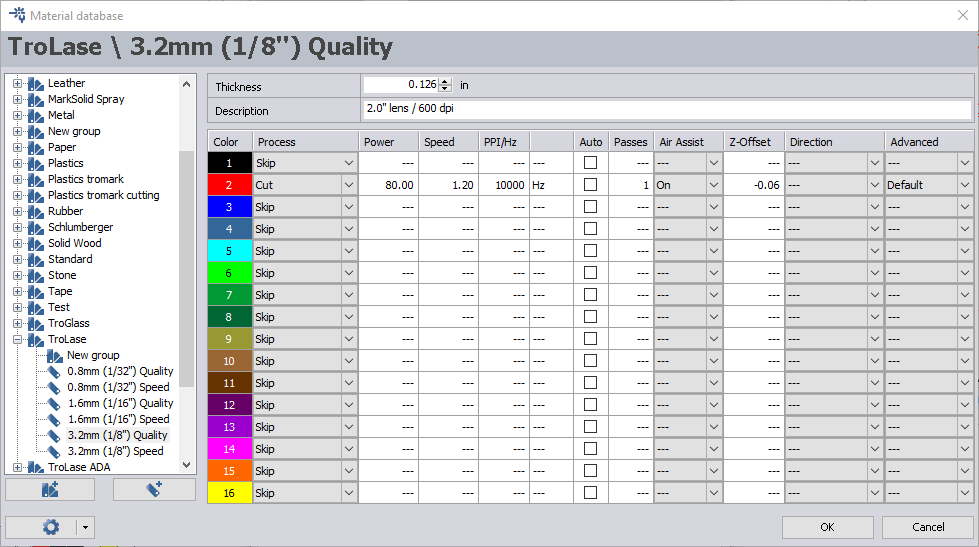
Task: Click the Material database app icon in title bar
Action: pyautogui.click(x=17, y=14)
